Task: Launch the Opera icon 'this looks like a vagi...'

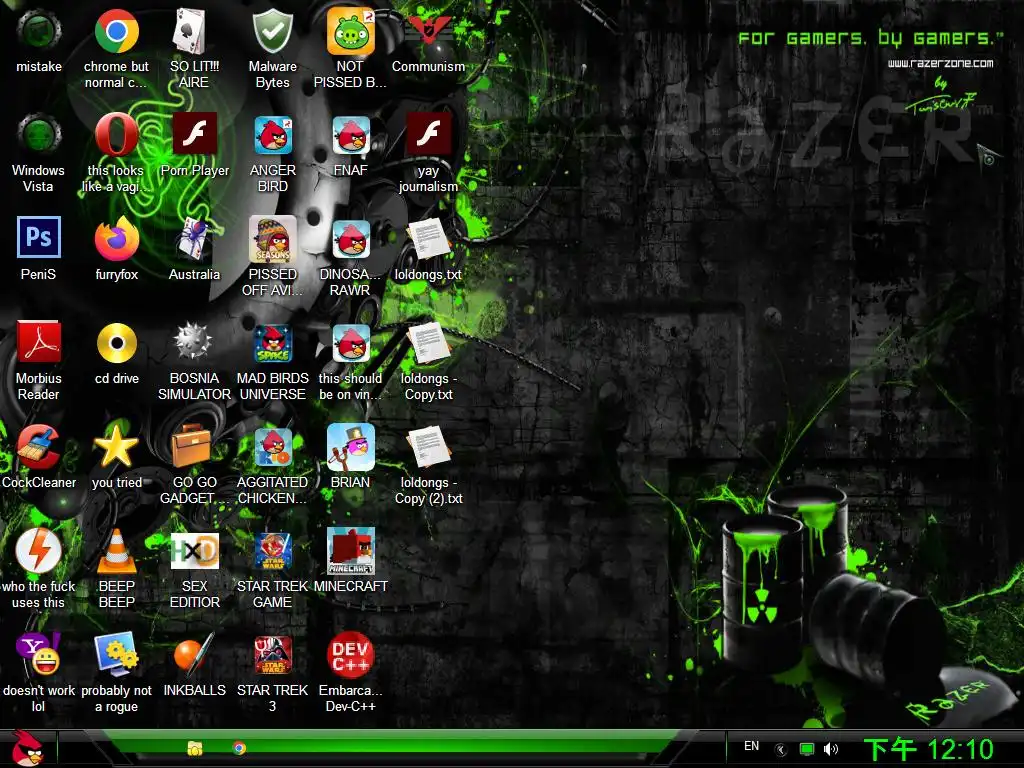Action: tap(116, 135)
